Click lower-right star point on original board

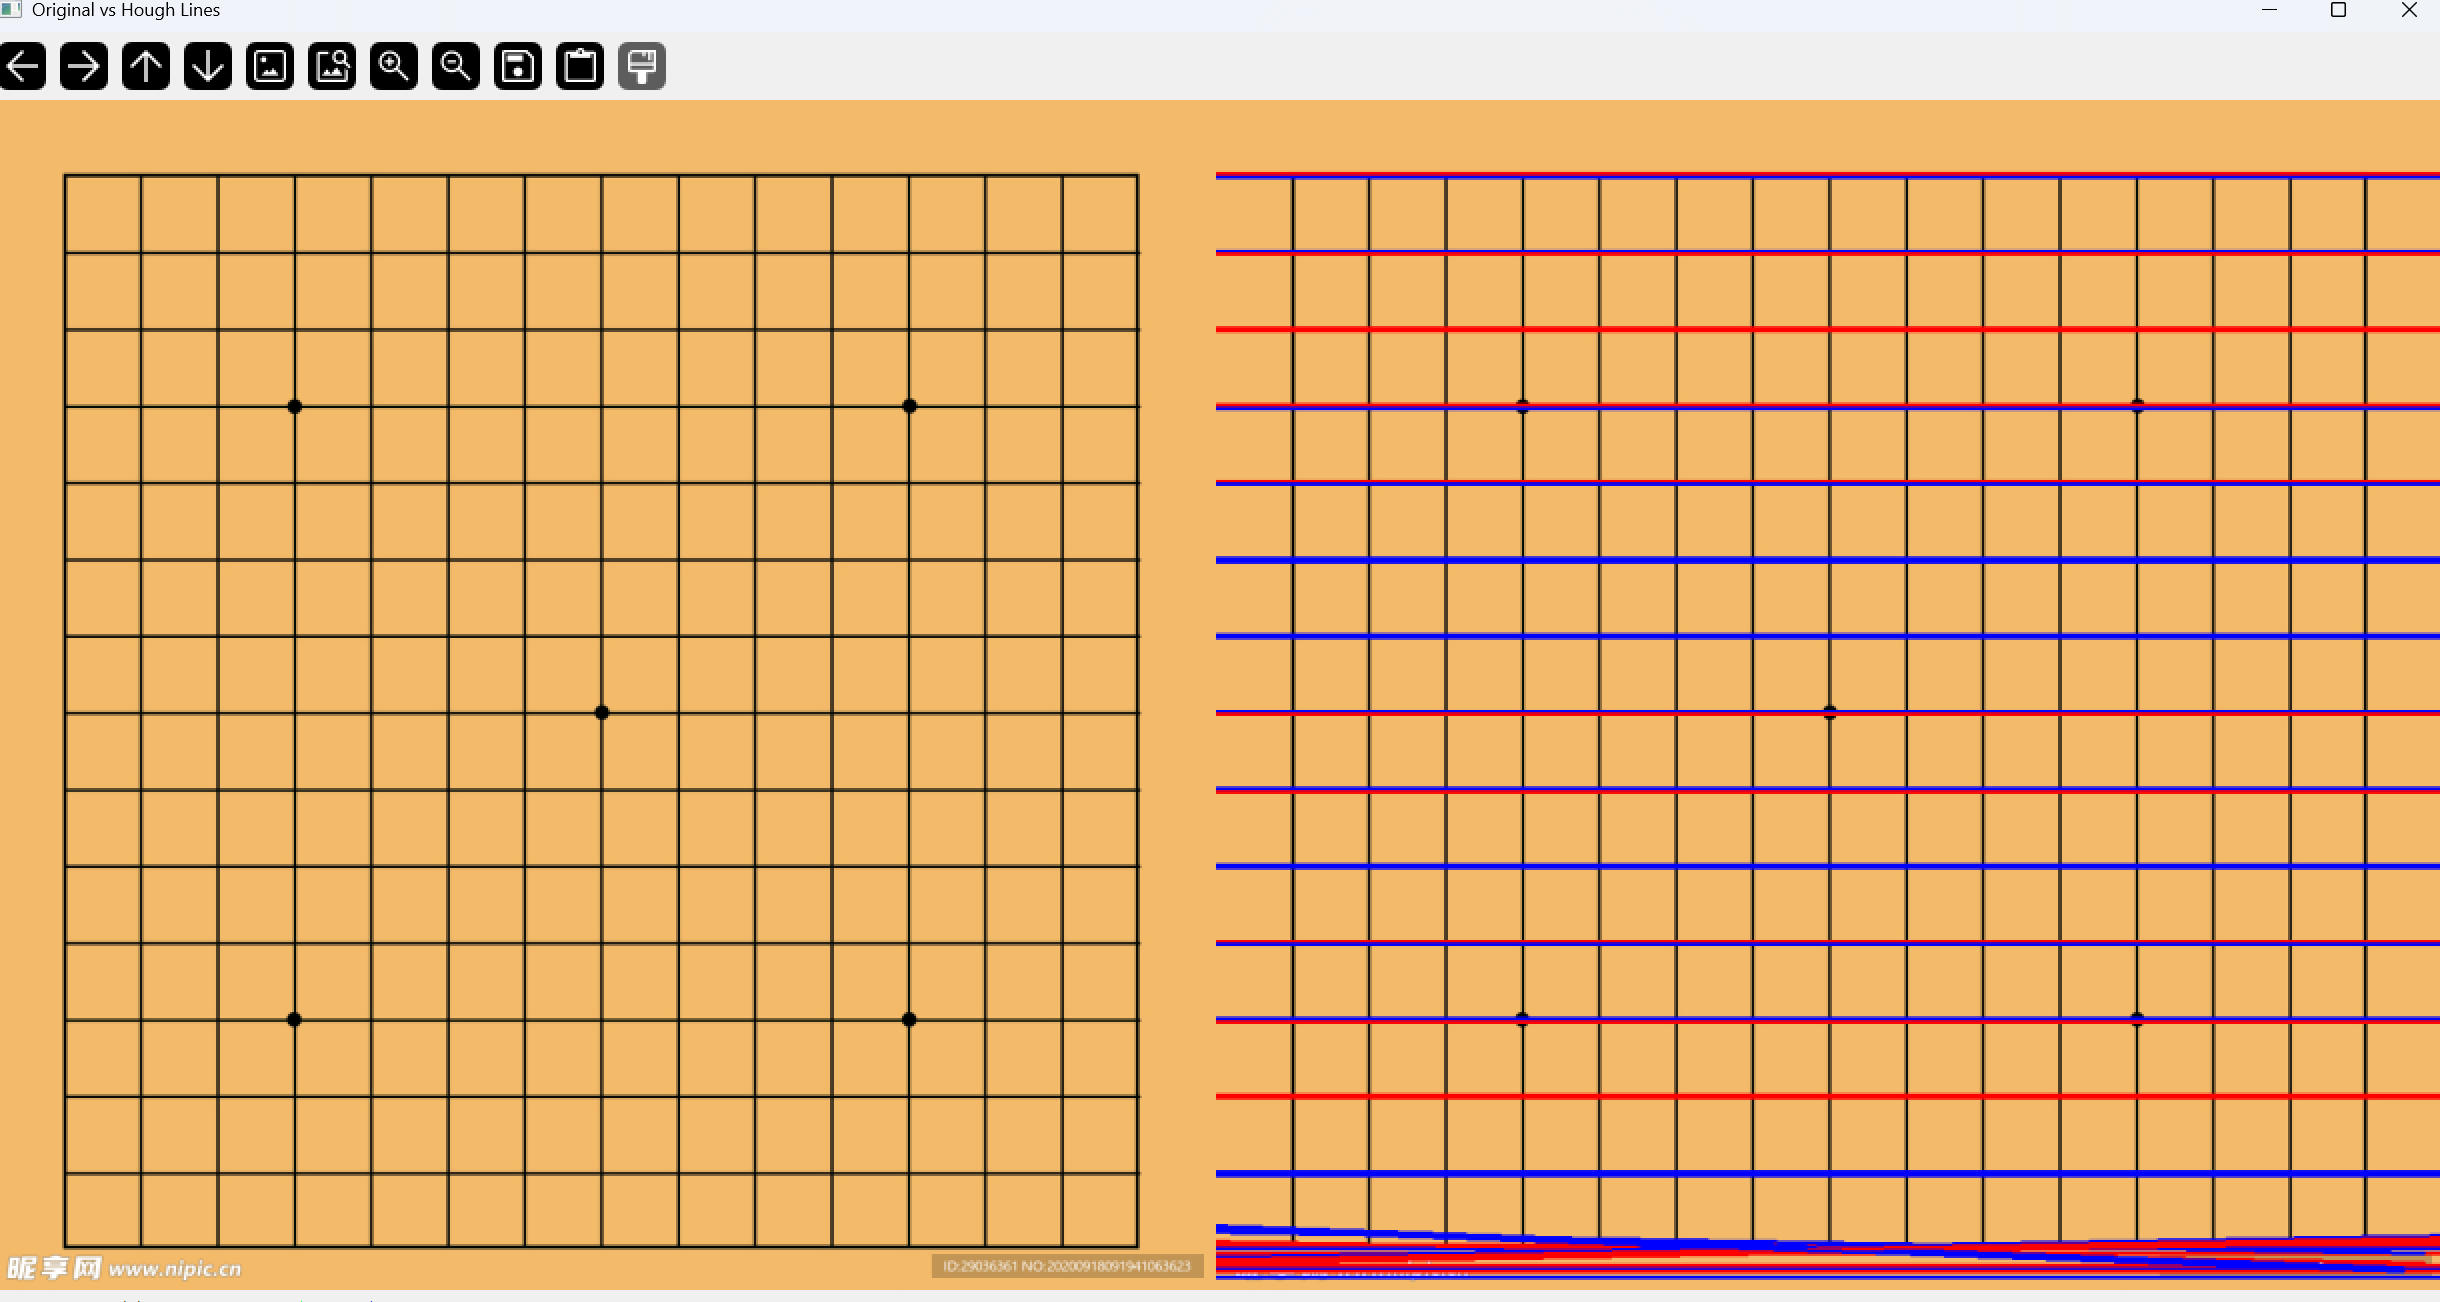[x=909, y=1019]
